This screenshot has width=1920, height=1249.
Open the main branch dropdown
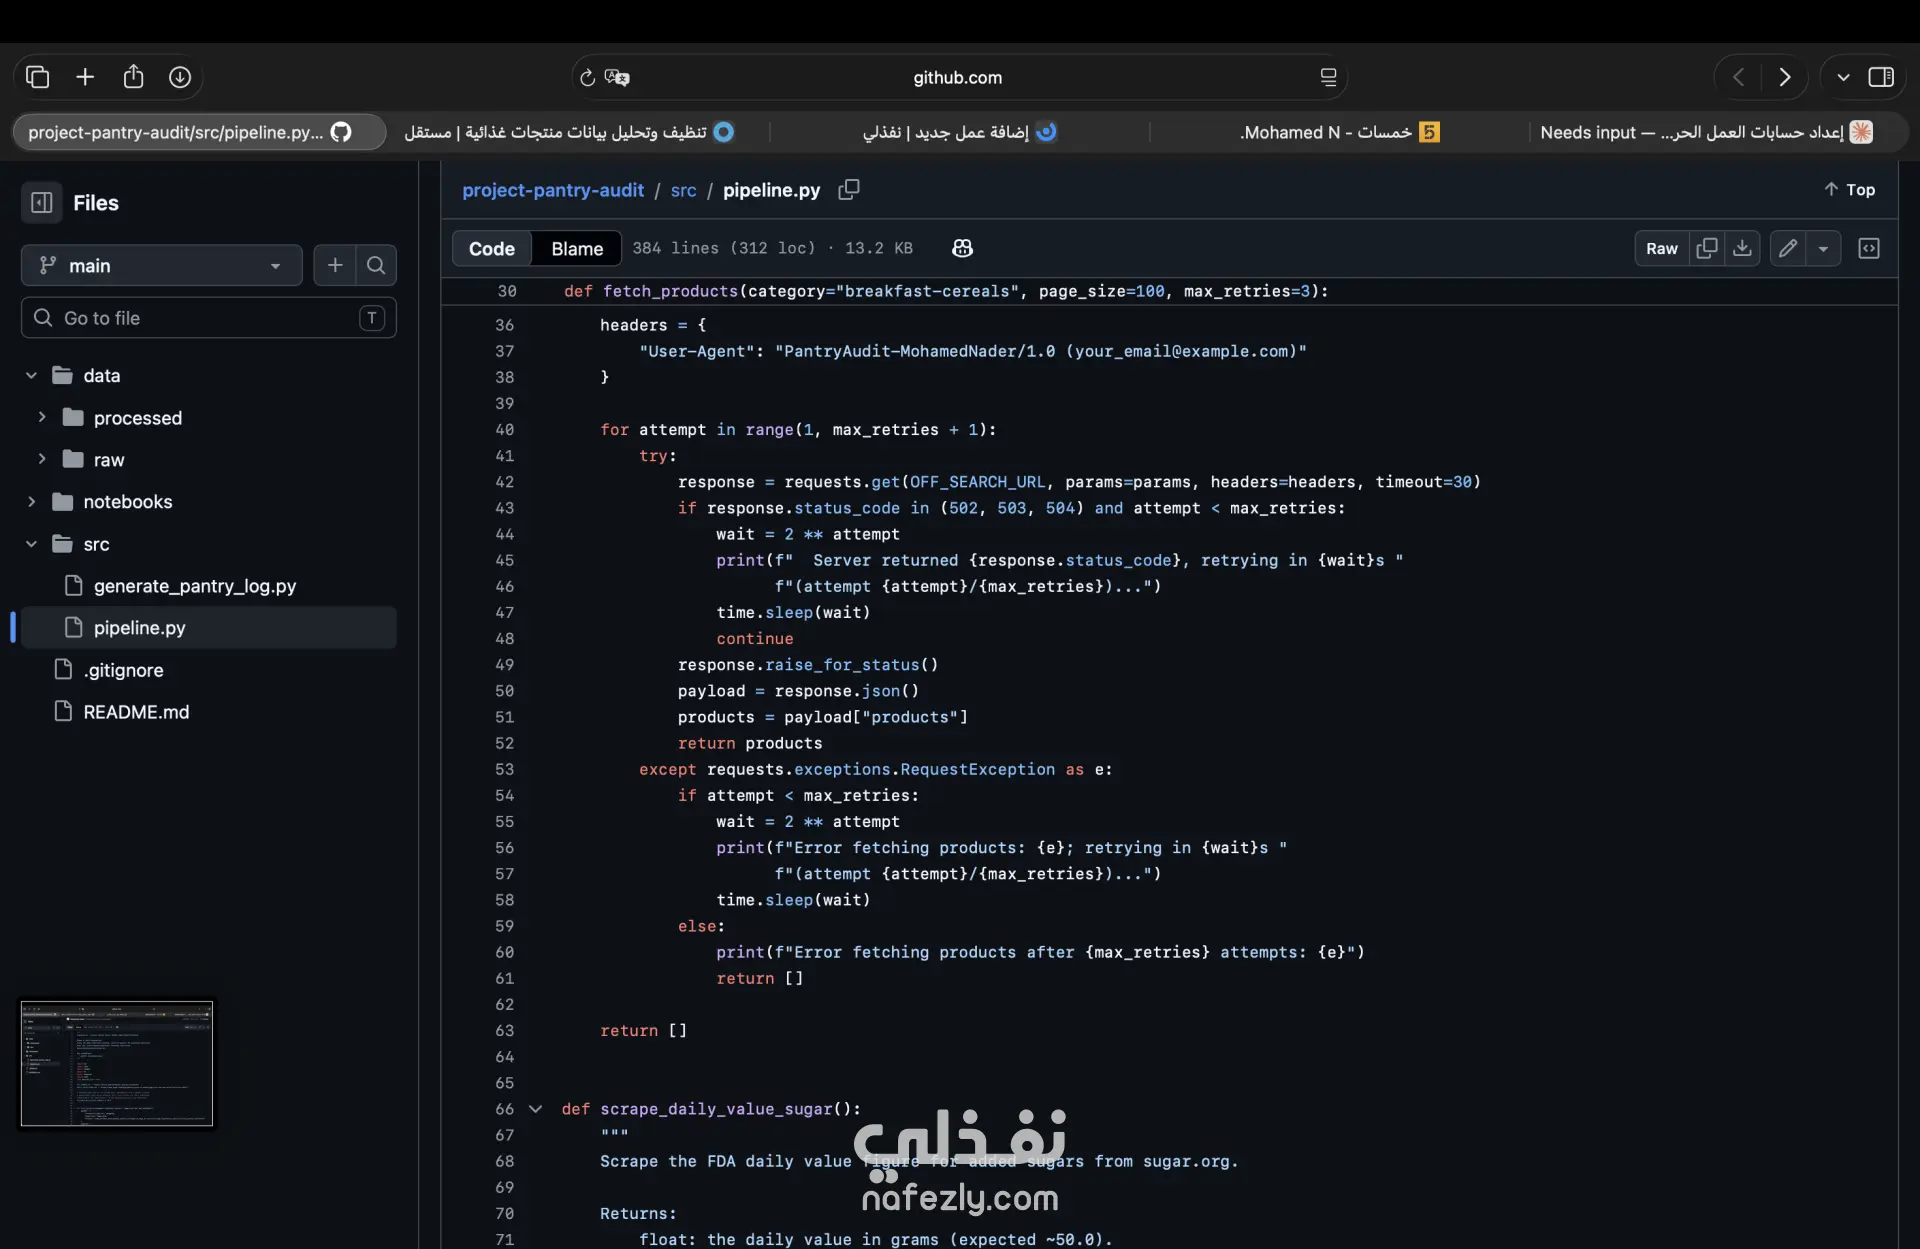coord(161,265)
